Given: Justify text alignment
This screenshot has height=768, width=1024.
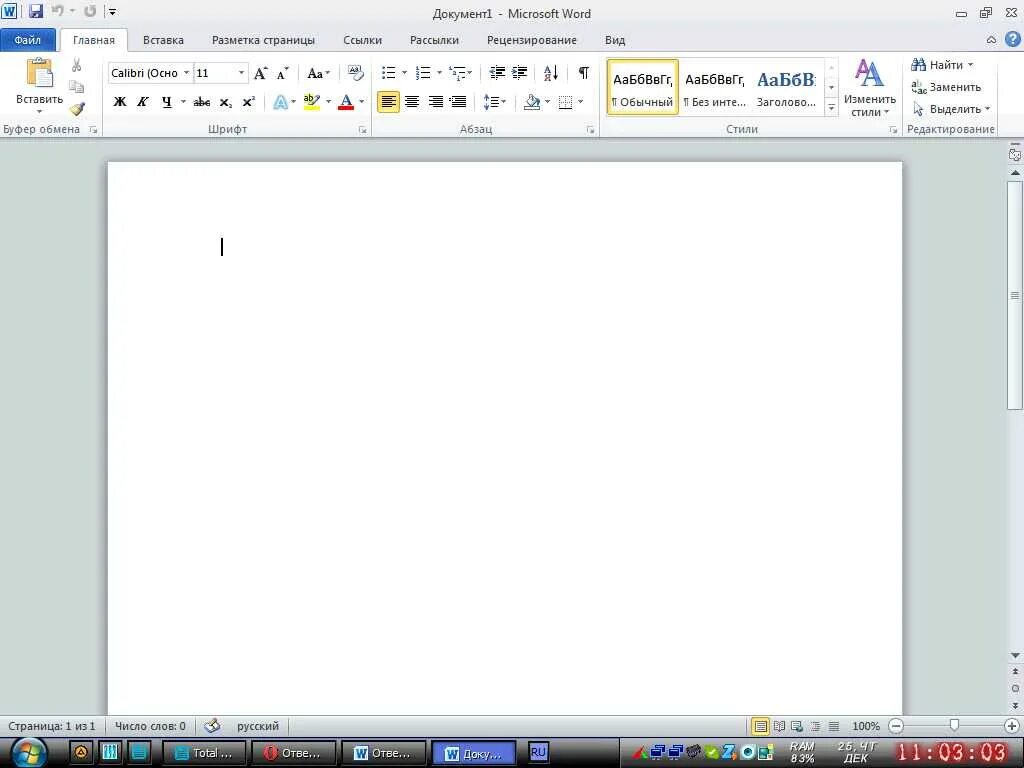Looking at the screenshot, I should point(458,102).
